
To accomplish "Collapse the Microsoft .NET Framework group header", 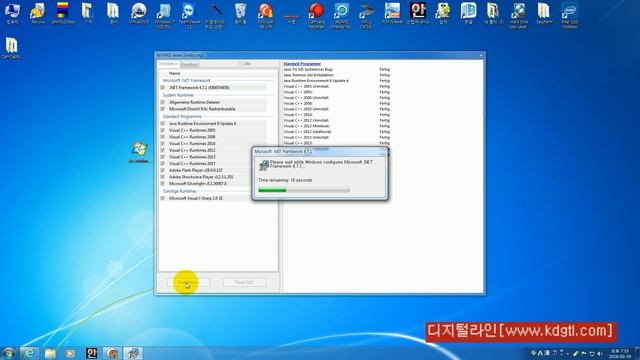I will (x=187, y=80).
